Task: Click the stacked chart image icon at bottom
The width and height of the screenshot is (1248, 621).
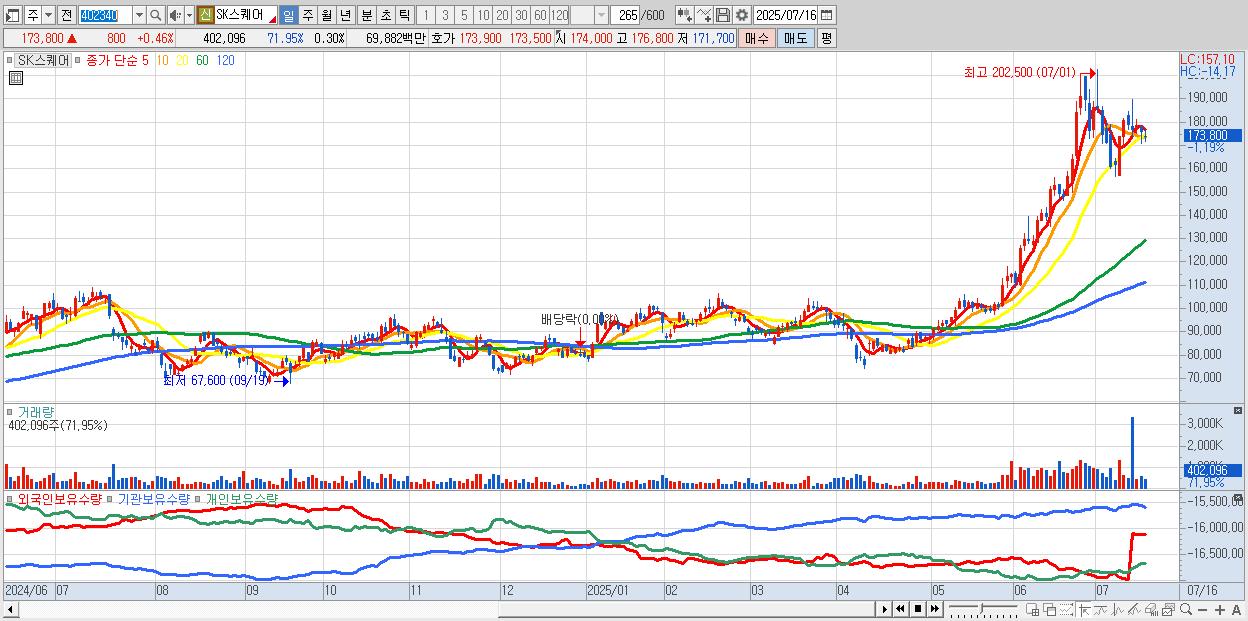Action: coord(1168,610)
